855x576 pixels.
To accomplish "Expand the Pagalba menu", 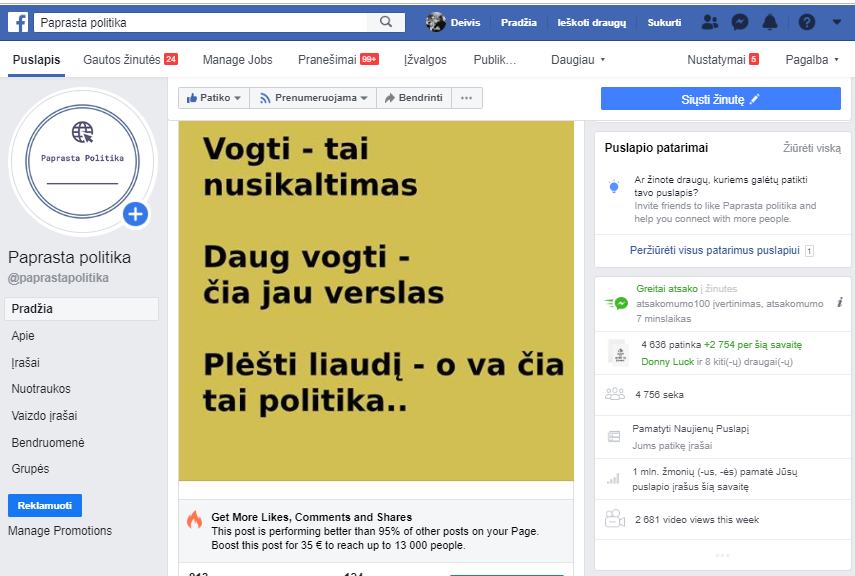I will coord(811,60).
